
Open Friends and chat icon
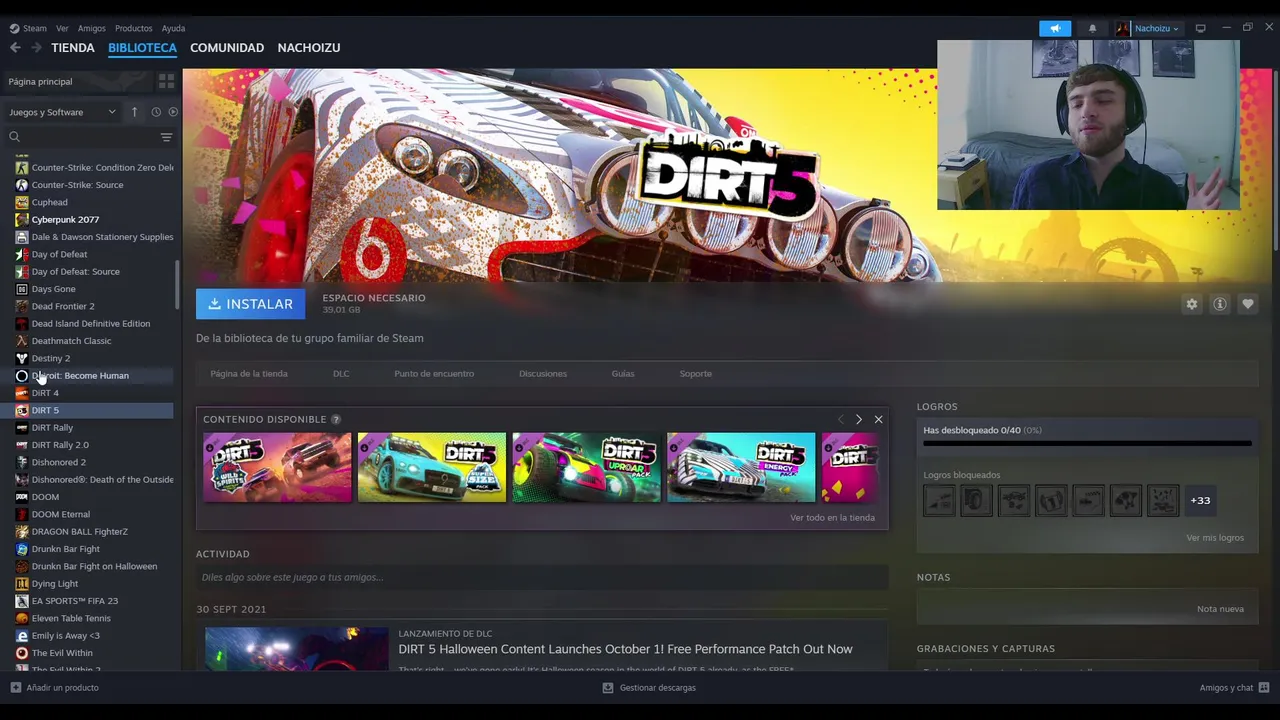1264,687
